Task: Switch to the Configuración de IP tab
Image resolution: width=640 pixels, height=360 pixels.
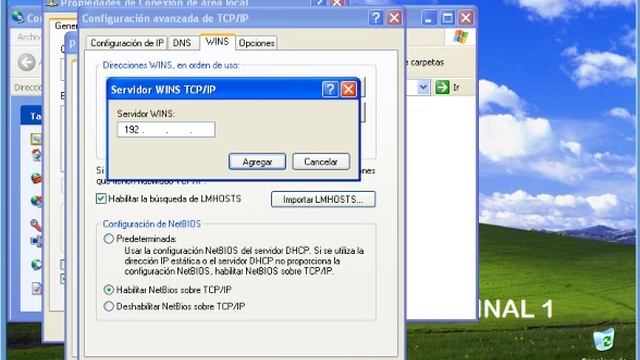Action: point(127,43)
